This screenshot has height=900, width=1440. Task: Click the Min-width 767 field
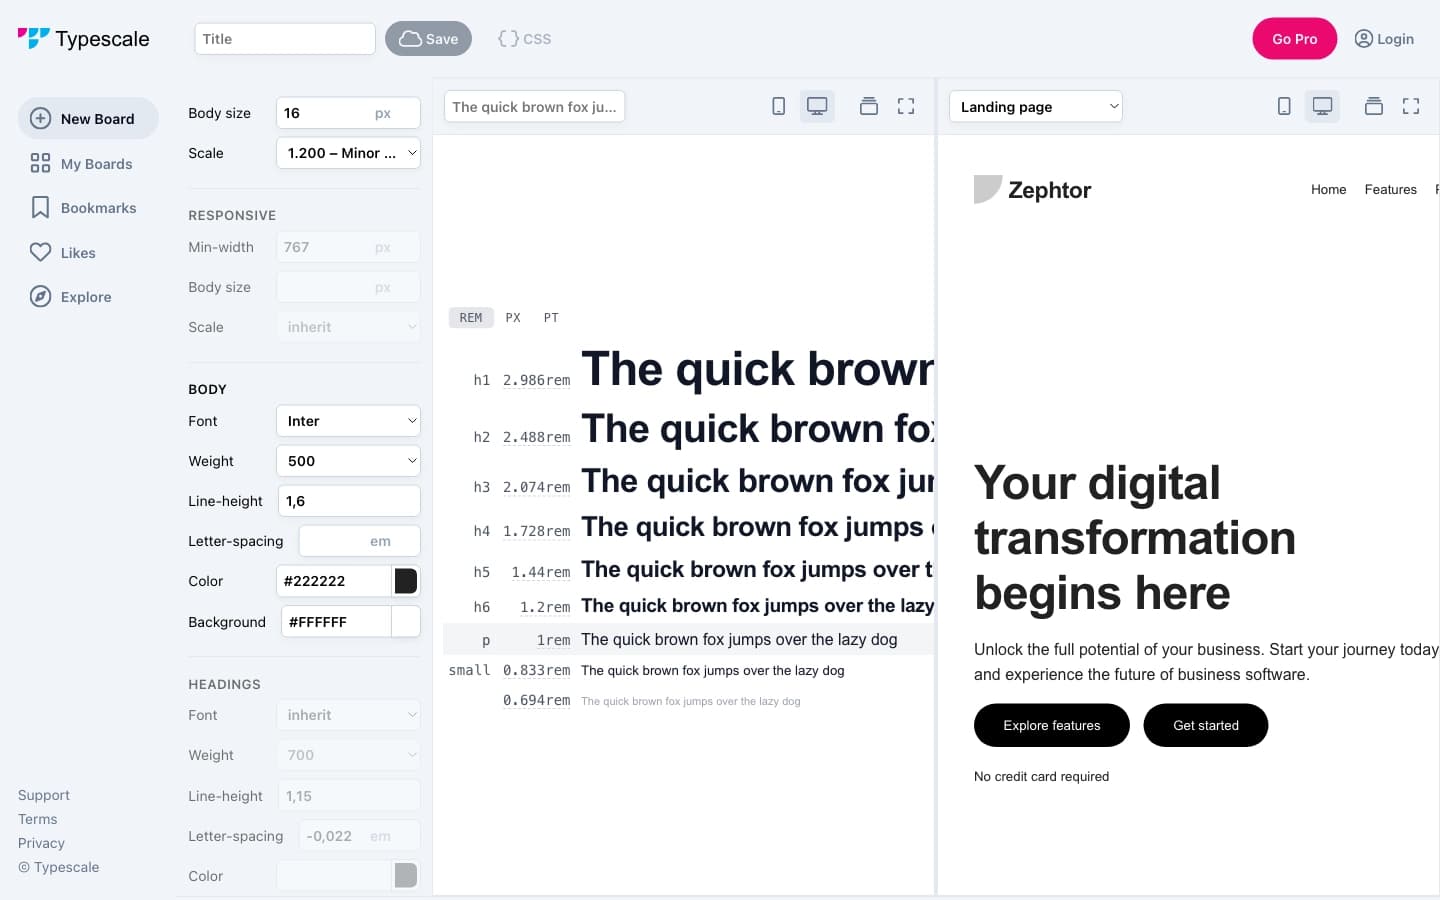(348, 247)
